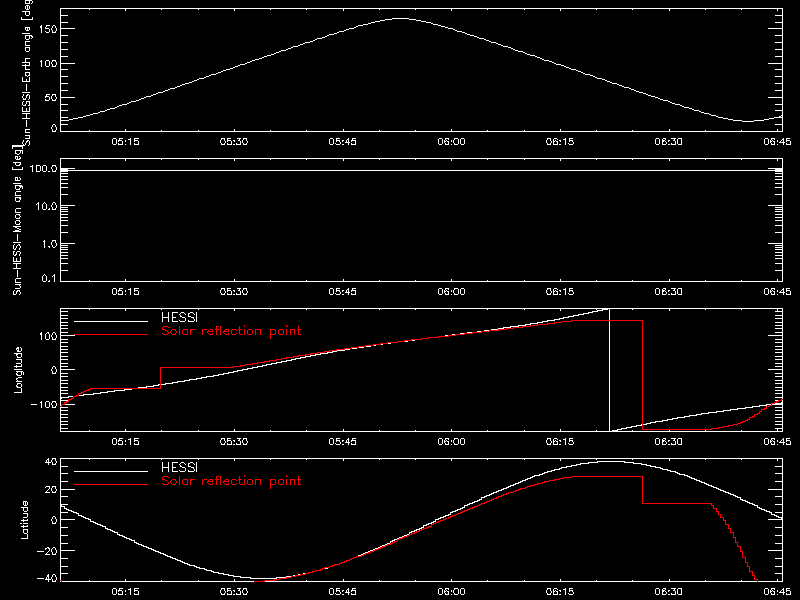The width and height of the screenshot is (800, 600).
Task: Click the peak of the Sun-HESSI-Earth angle curve
Action: [402, 19]
